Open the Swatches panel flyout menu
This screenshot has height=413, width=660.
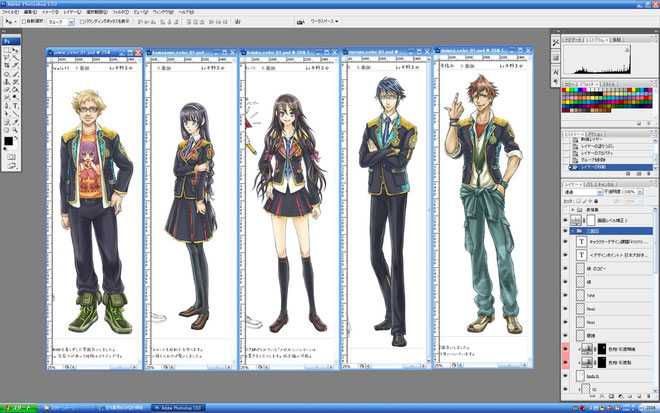pyautogui.click(x=654, y=85)
